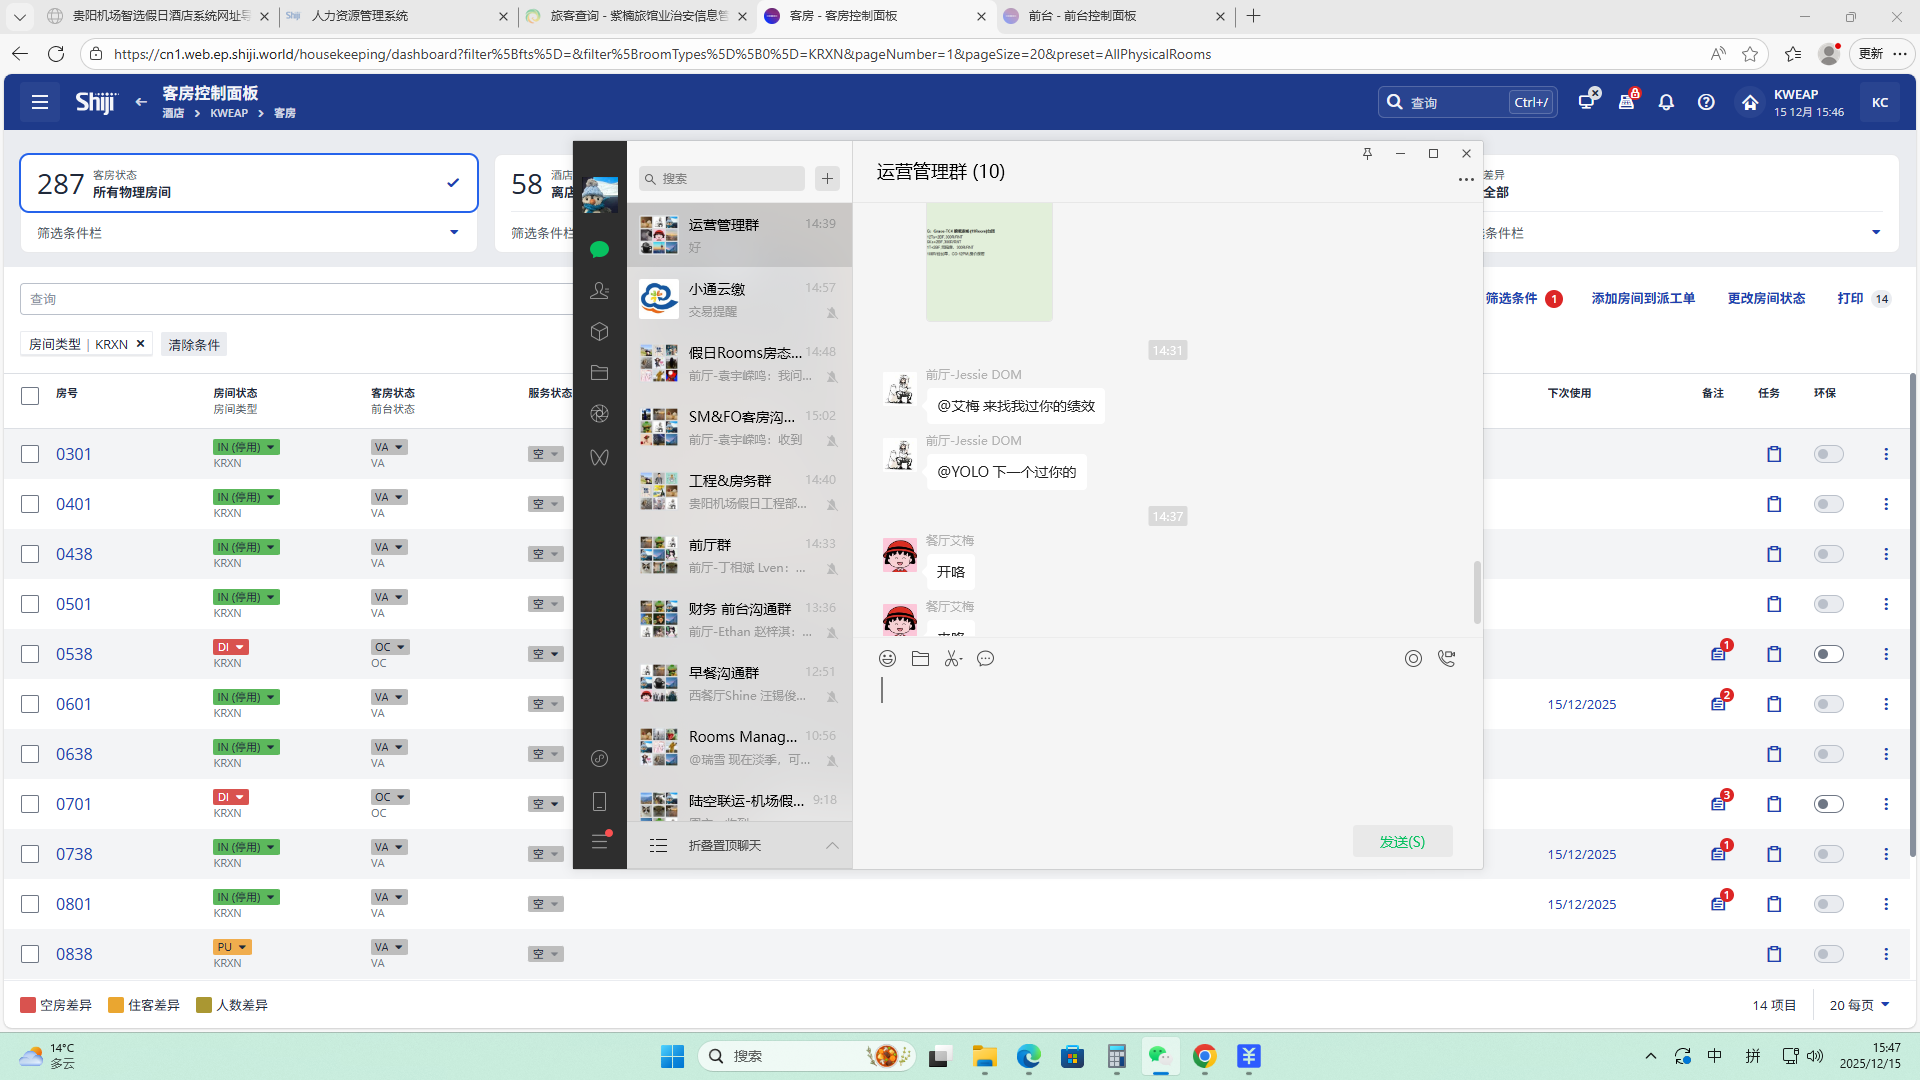Click the 发送(S) send button
Screen dimensions: 1920x1080
coord(1402,841)
